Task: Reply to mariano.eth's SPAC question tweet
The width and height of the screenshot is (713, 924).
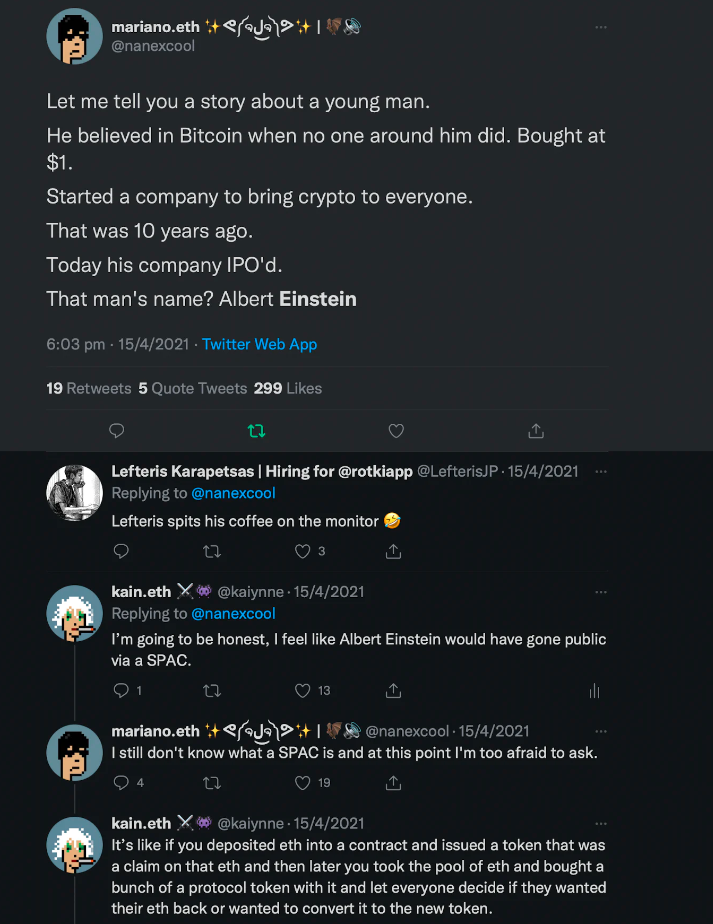Action: point(121,782)
